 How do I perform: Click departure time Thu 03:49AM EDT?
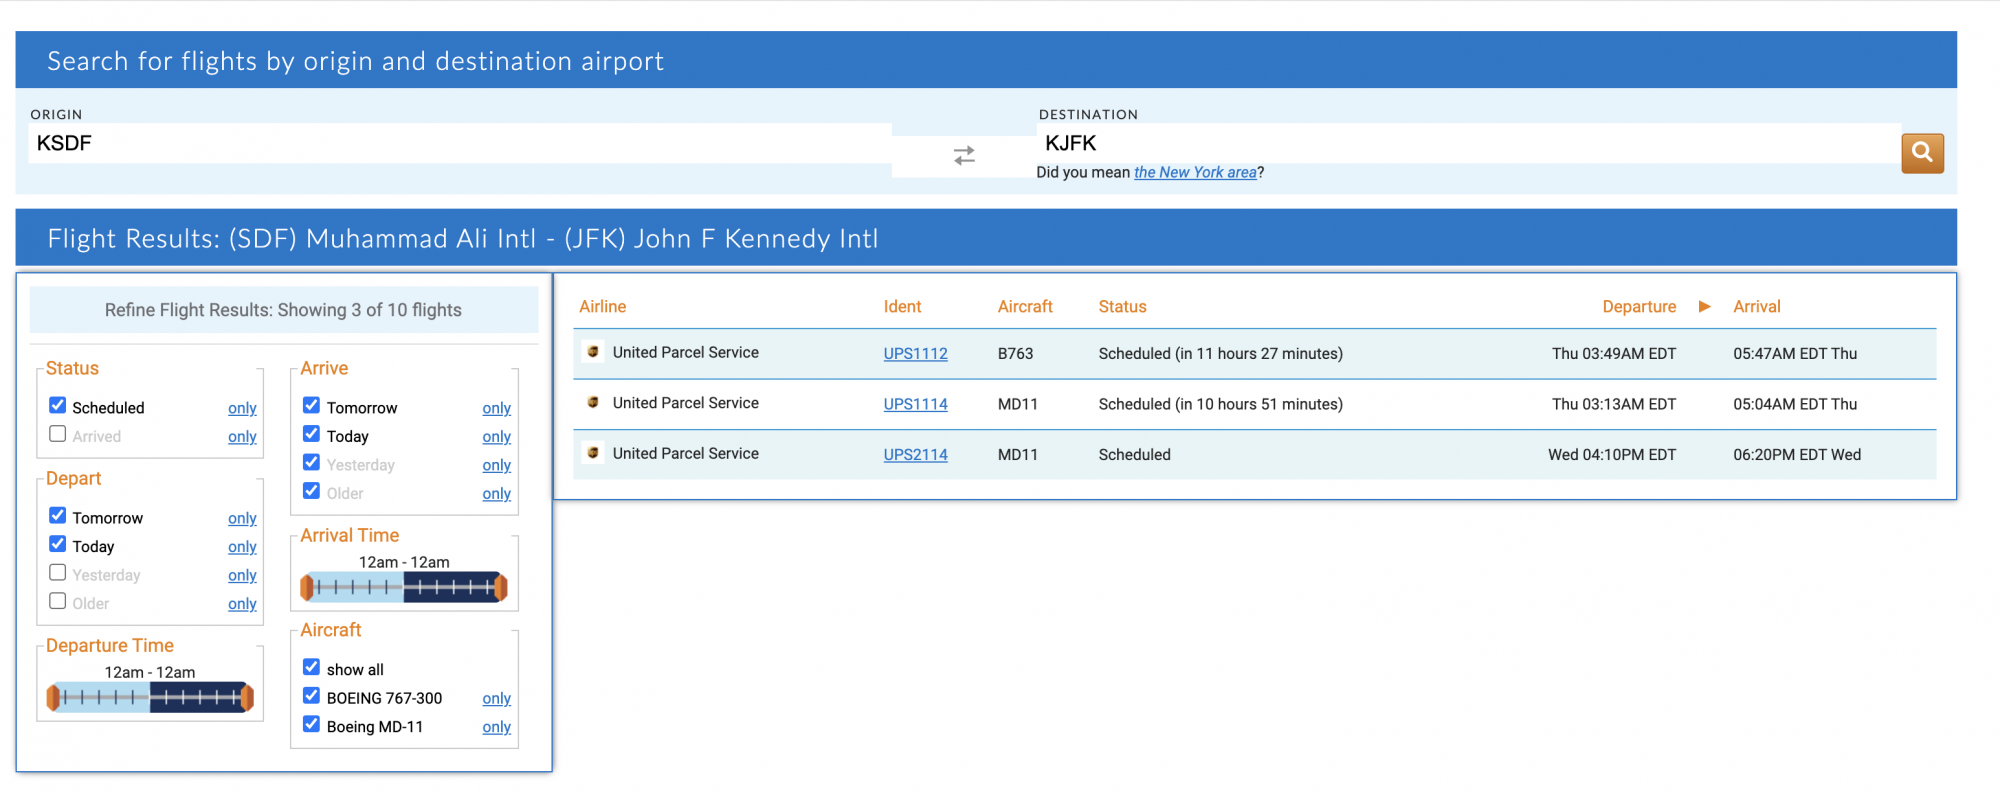1614,354
